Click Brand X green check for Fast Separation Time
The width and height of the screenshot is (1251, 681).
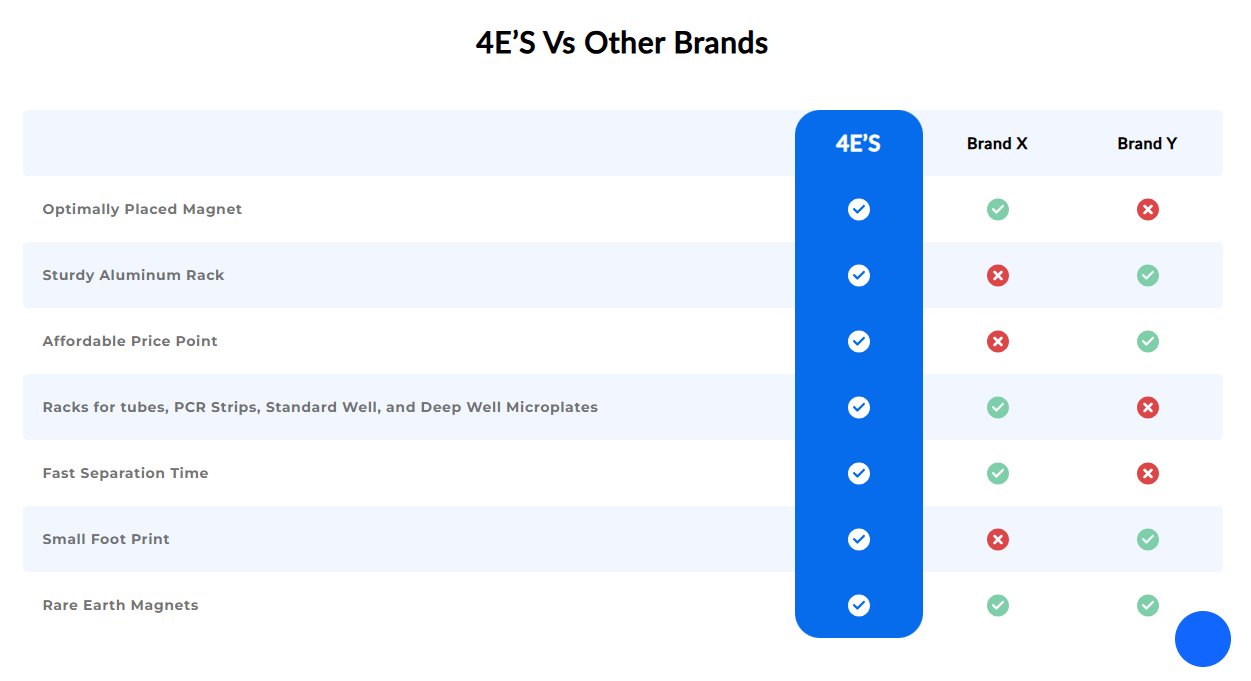(x=998, y=473)
